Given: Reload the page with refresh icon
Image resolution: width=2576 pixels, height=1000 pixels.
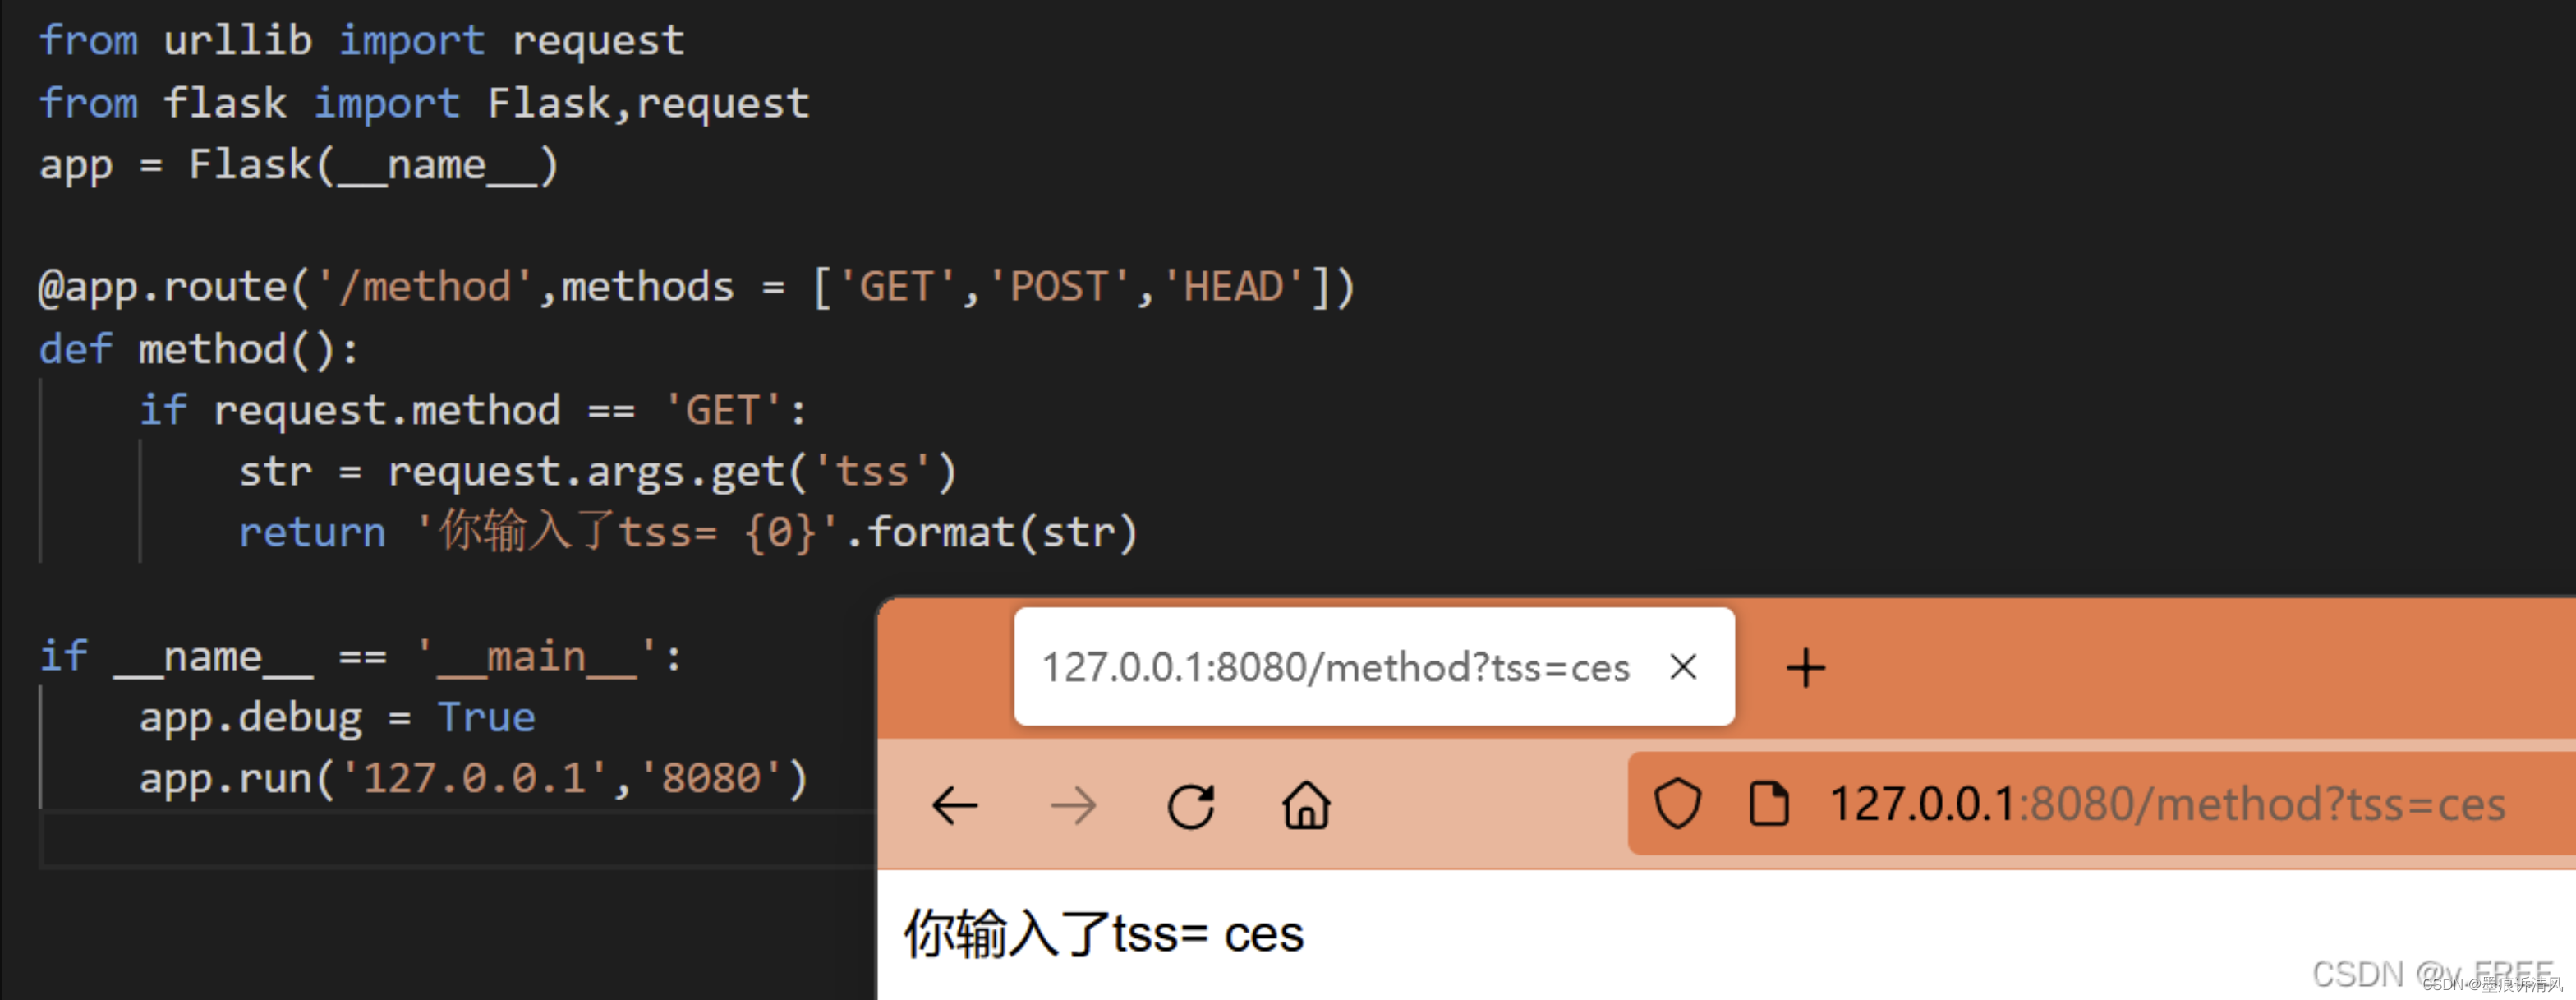Looking at the screenshot, I should coord(1190,806).
